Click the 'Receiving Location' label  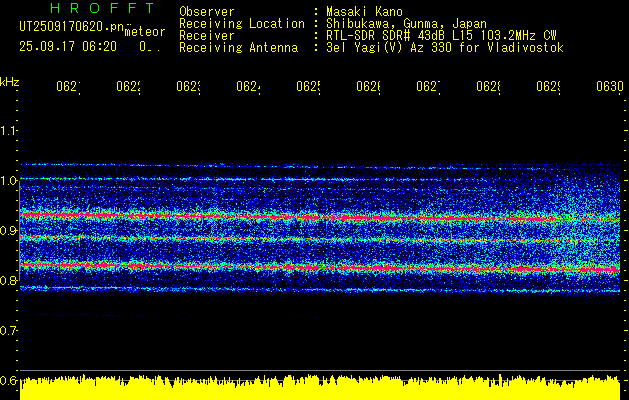coord(242,24)
